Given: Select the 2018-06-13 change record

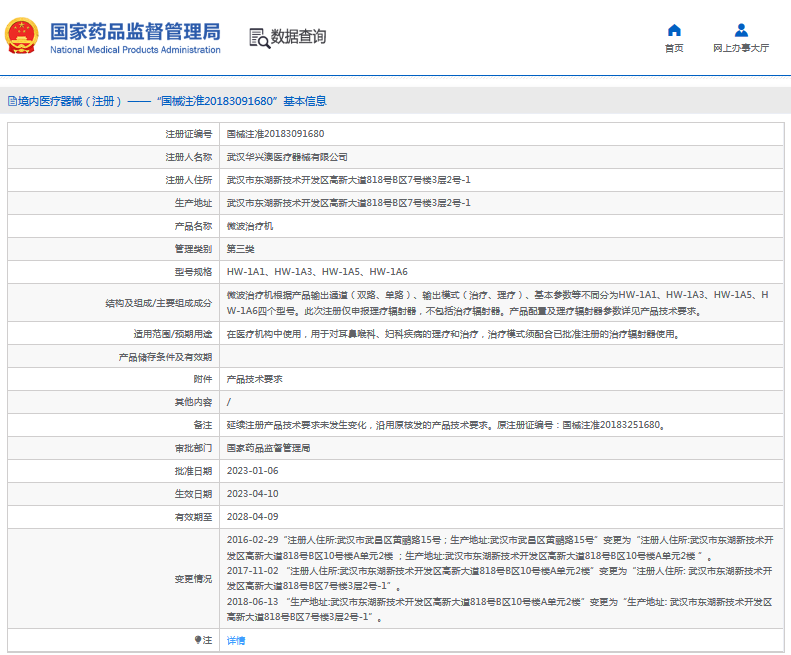Looking at the screenshot, I should [x=499, y=610].
